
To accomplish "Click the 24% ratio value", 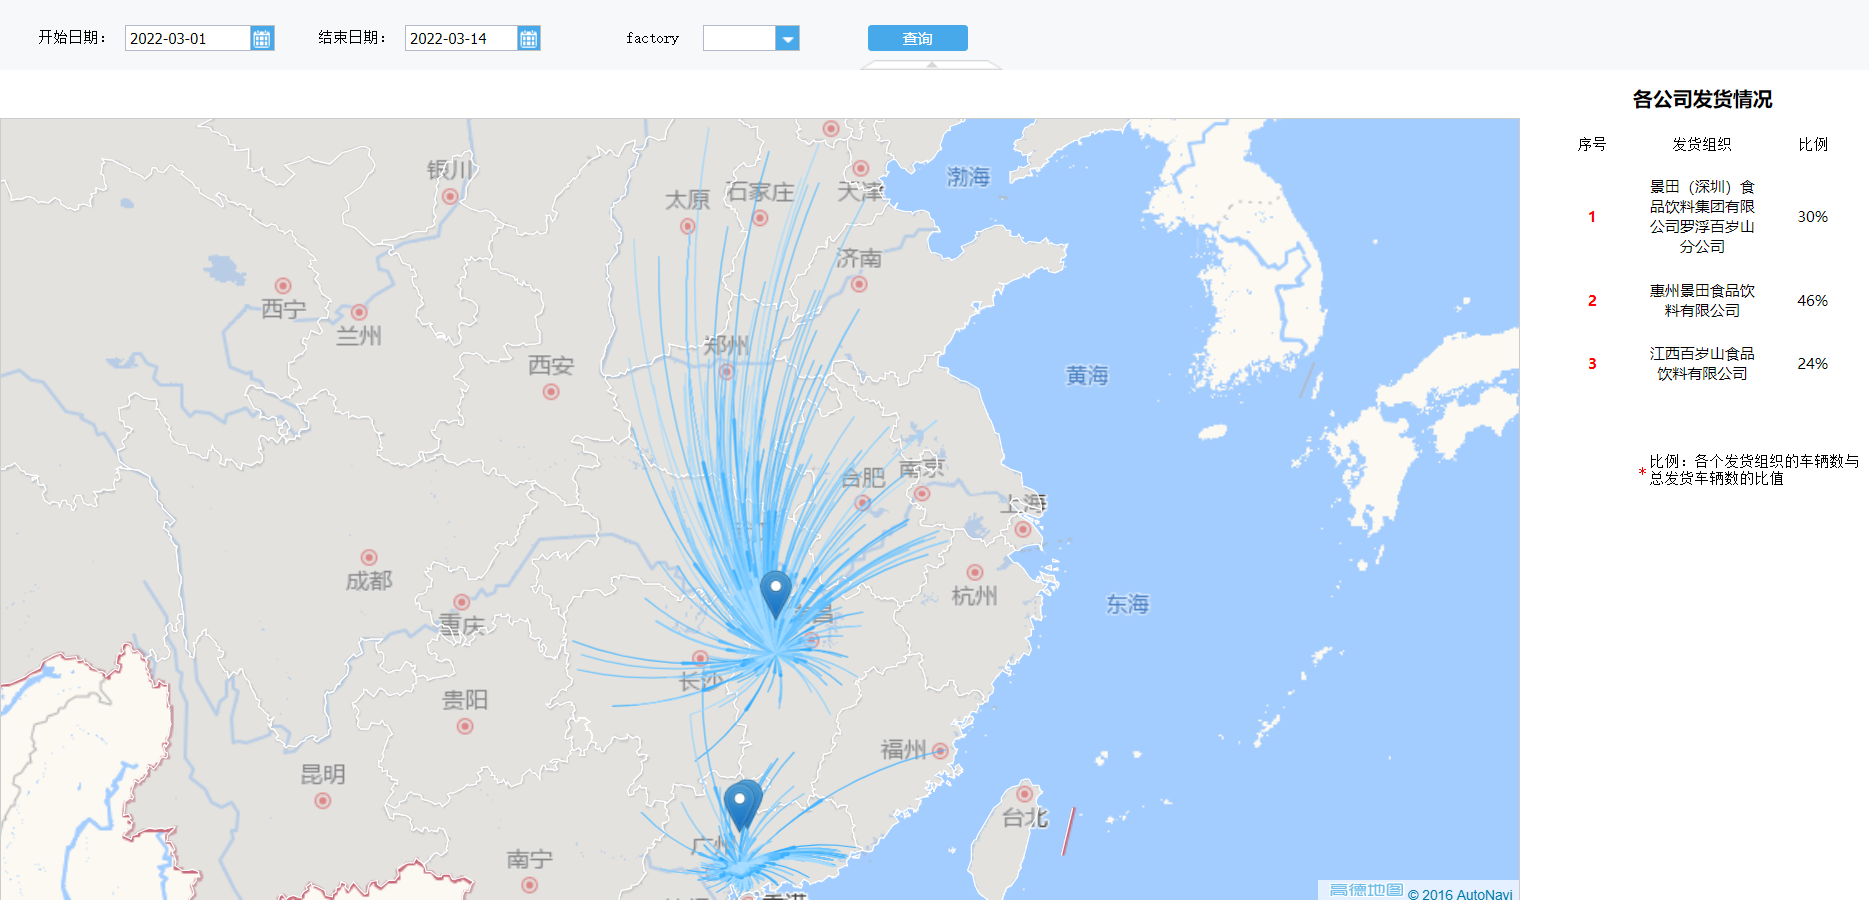I will tap(1812, 363).
